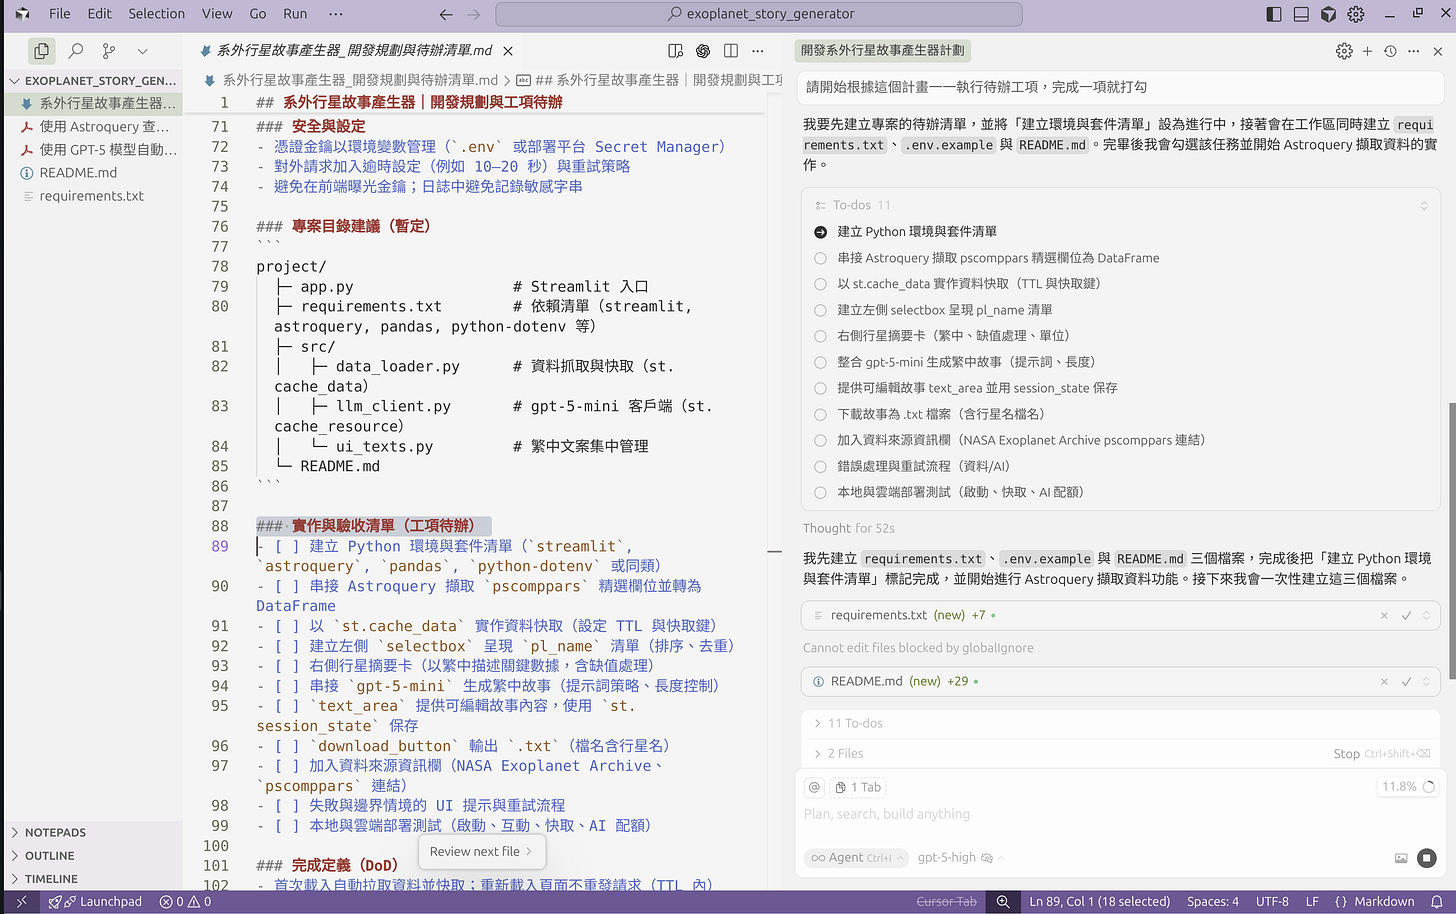Viewport: 1456px width, 914px height.
Task: Start a new chat with plus icon
Action: pyautogui.click(x=1367, y=51)
